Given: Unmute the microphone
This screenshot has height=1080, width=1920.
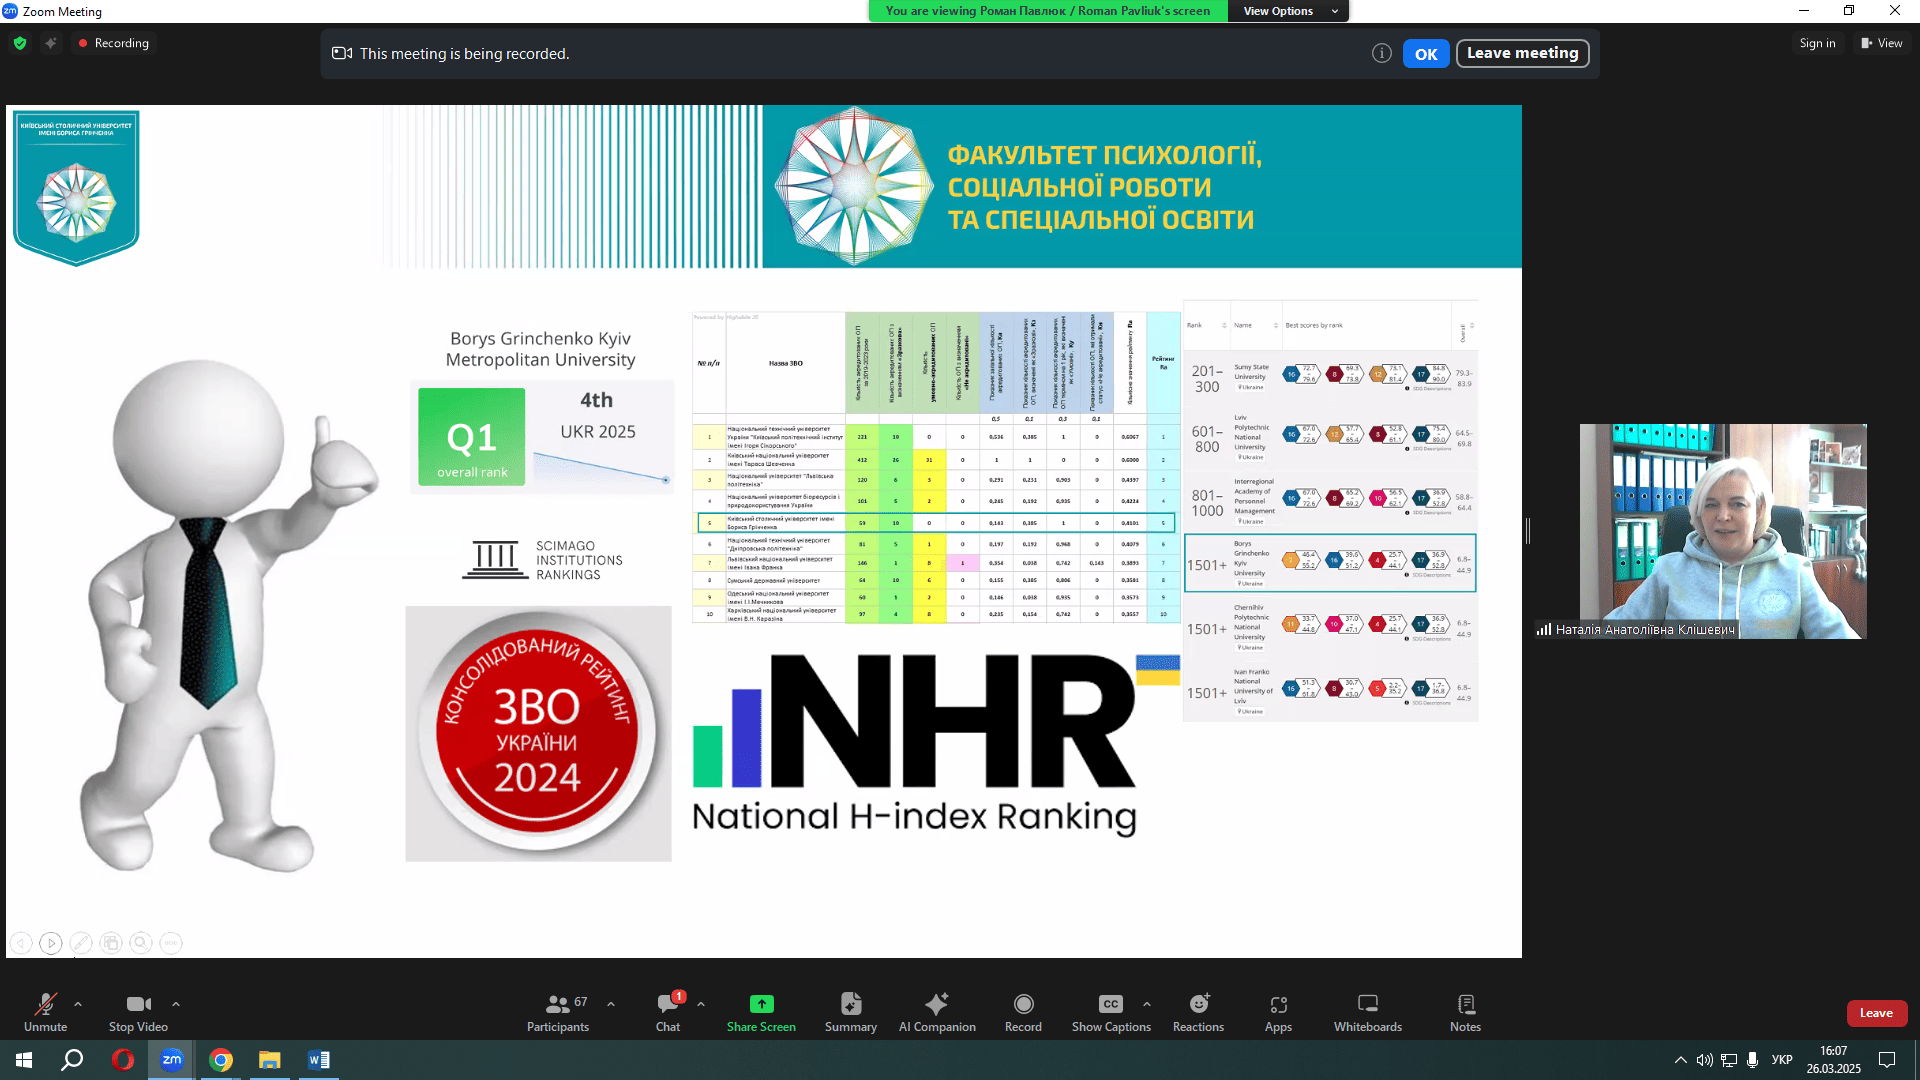Looking at the screenshot, I should point(45,1004).
